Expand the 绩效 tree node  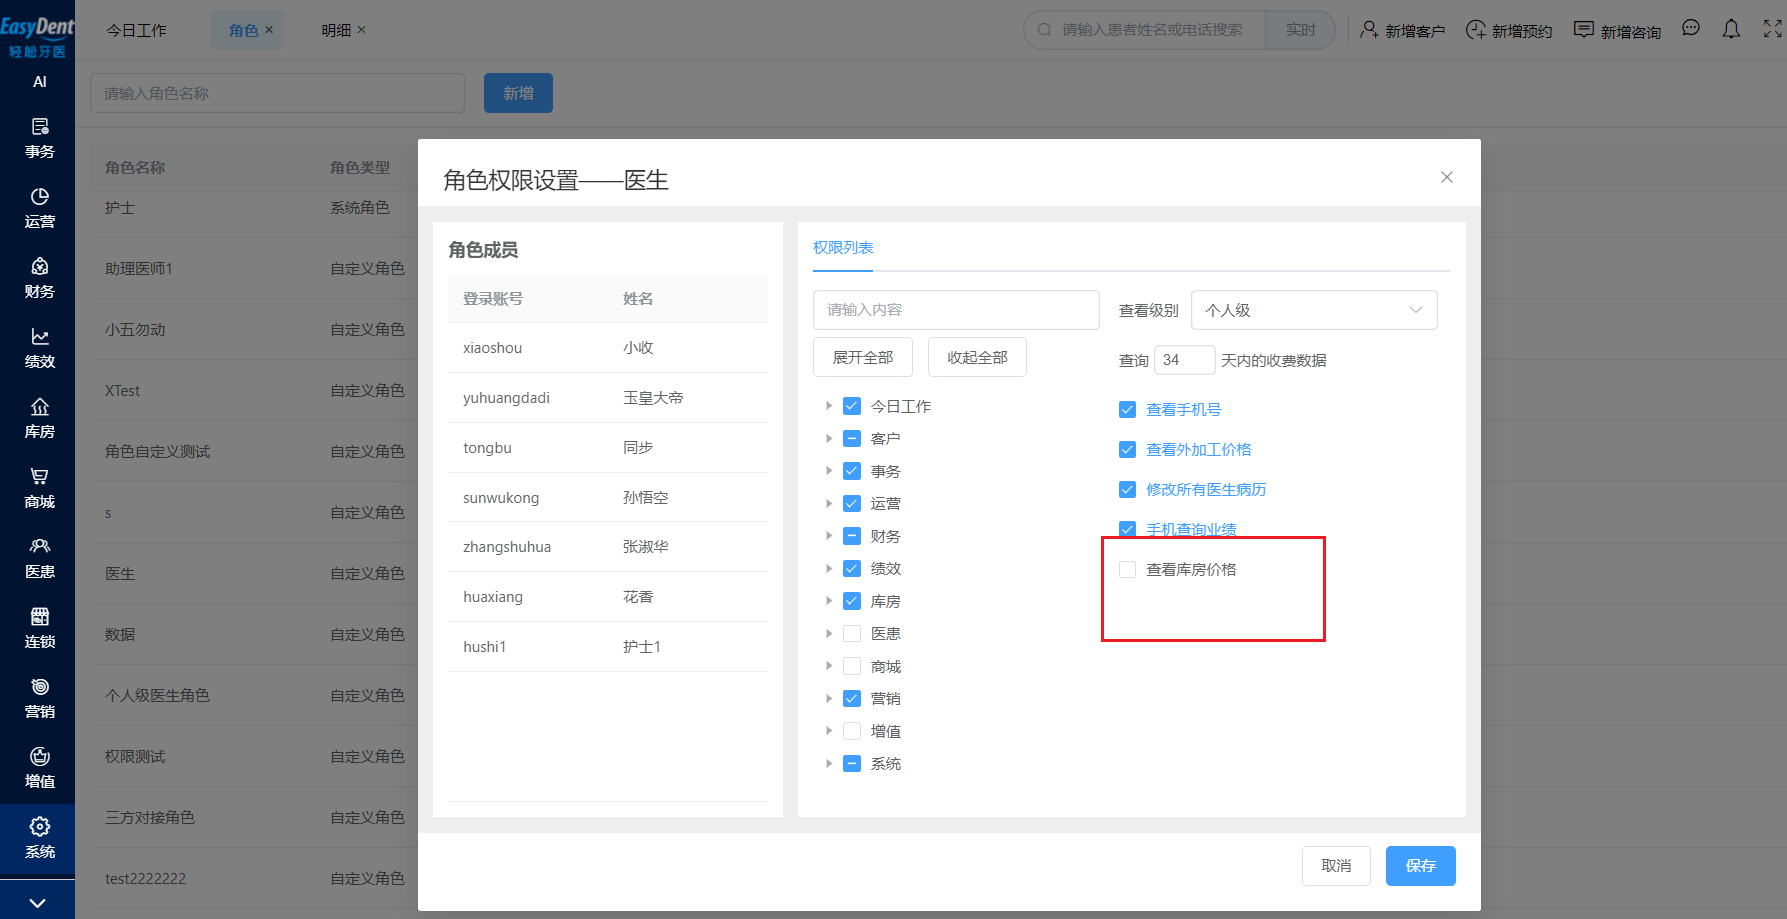(x=828, y=568)
